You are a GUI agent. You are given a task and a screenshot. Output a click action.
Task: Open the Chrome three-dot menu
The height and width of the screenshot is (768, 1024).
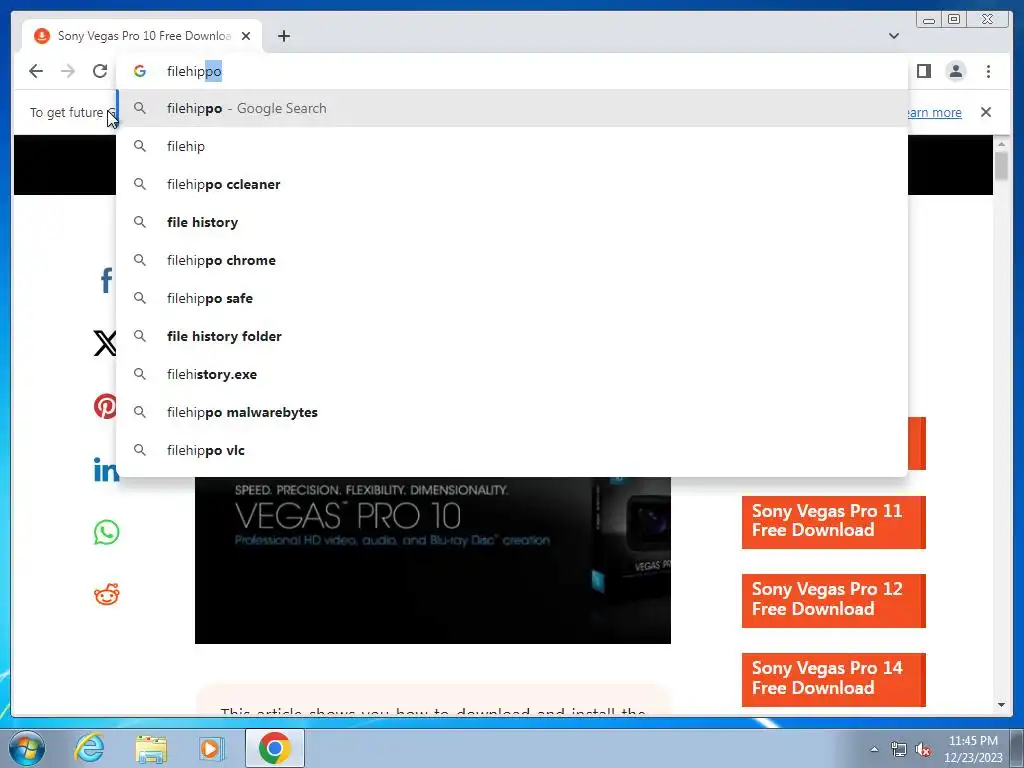coord(988,71)
